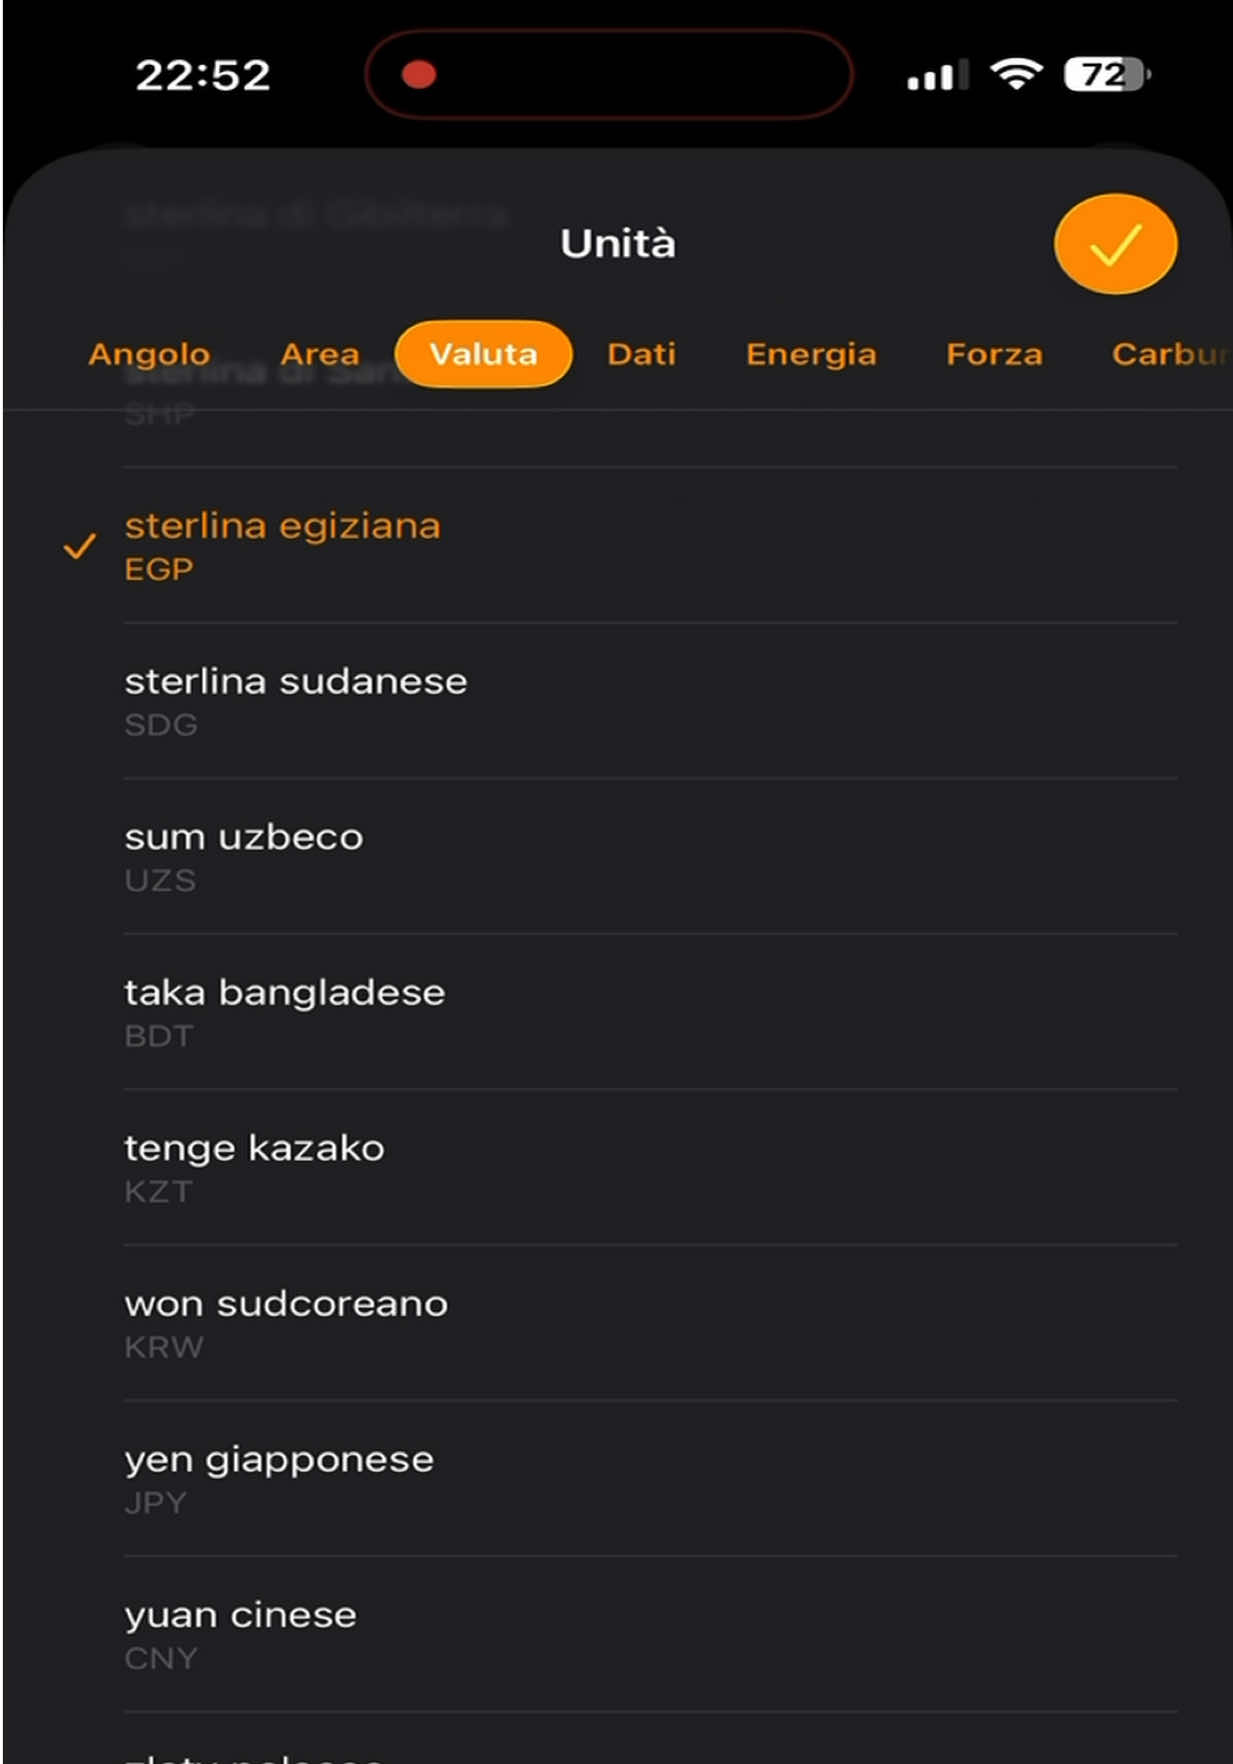Image resolution: width=1233 pixels, height=1764 pixels.
Task: Select yen giapponese JPY currency
Action: point(650,1479)
